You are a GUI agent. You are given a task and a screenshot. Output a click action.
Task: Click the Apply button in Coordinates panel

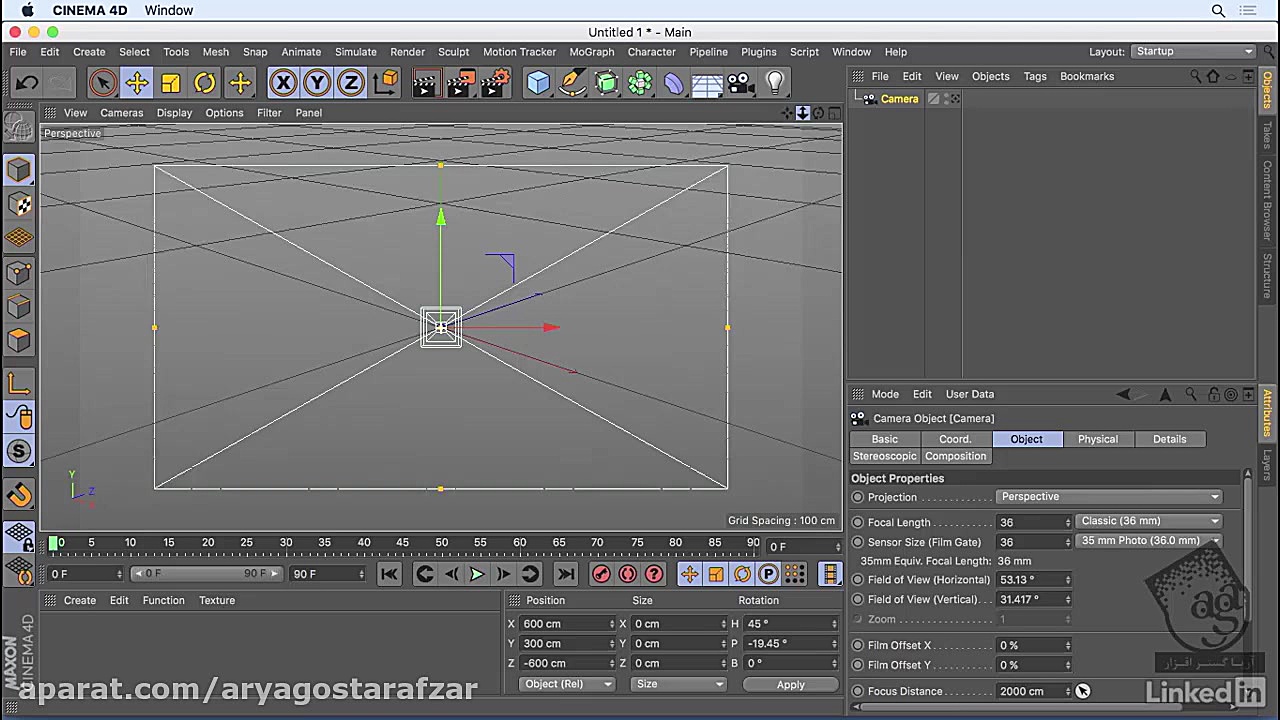pos(790,684)
